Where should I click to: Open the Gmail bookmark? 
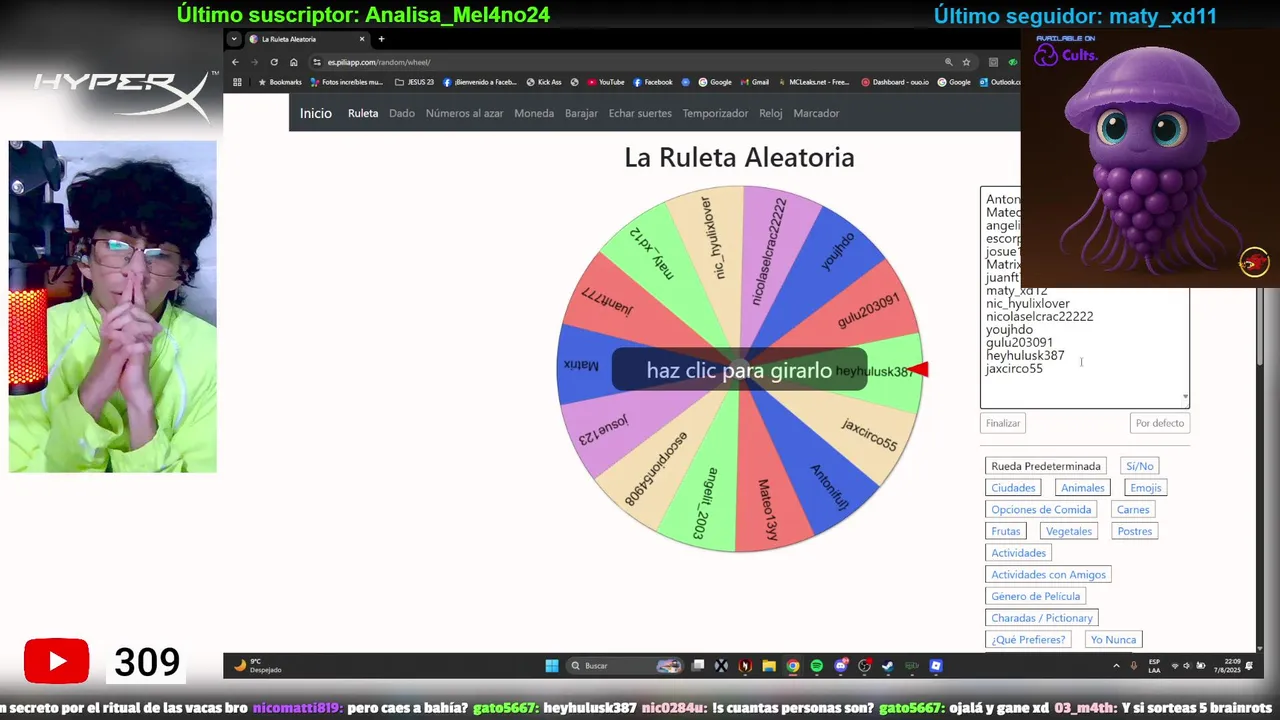754,82
